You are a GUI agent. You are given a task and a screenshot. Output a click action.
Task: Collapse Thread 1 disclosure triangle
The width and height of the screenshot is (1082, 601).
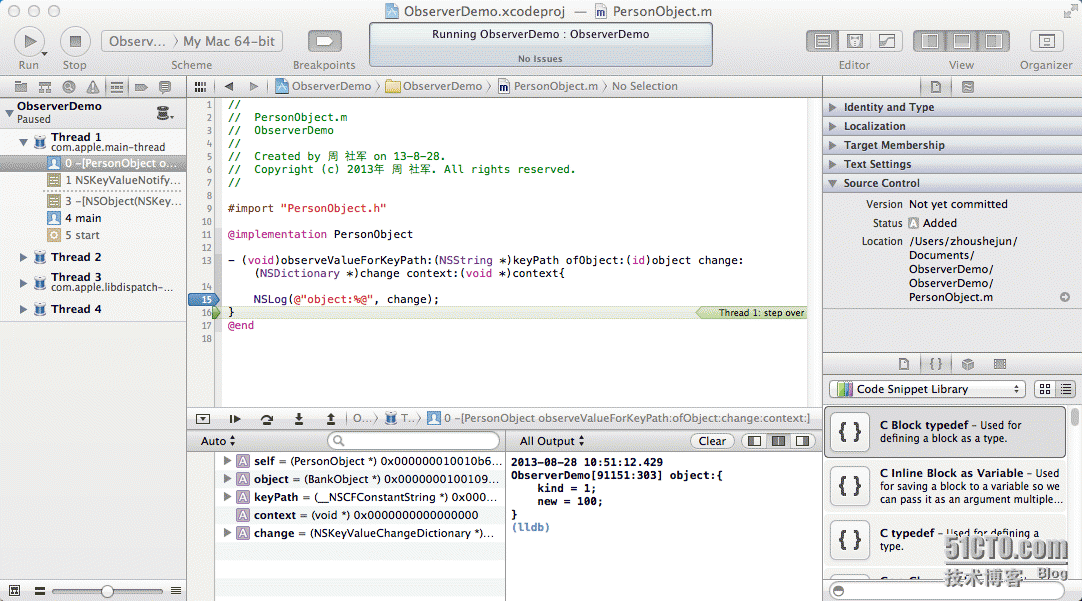tap(23, 142)
